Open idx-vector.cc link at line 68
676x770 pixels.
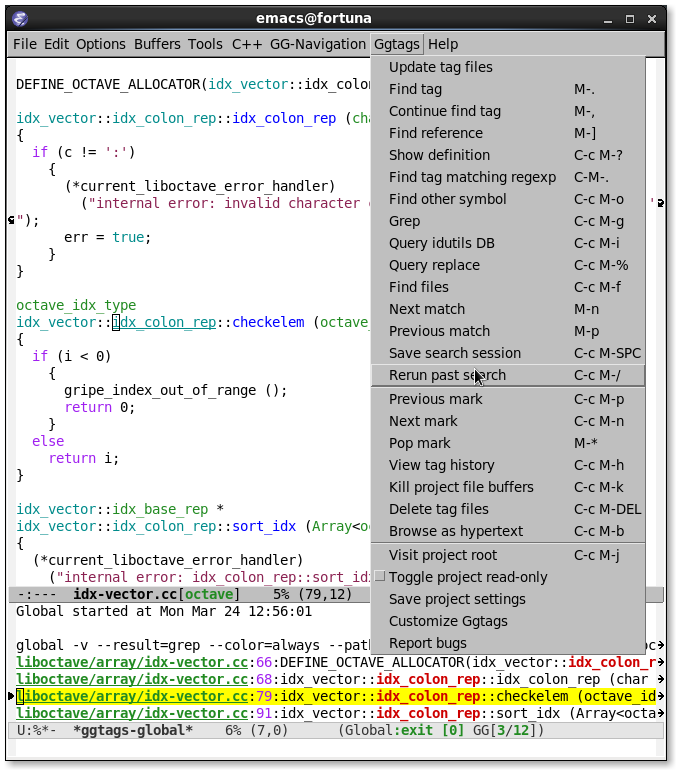click(x=132, y=680)
